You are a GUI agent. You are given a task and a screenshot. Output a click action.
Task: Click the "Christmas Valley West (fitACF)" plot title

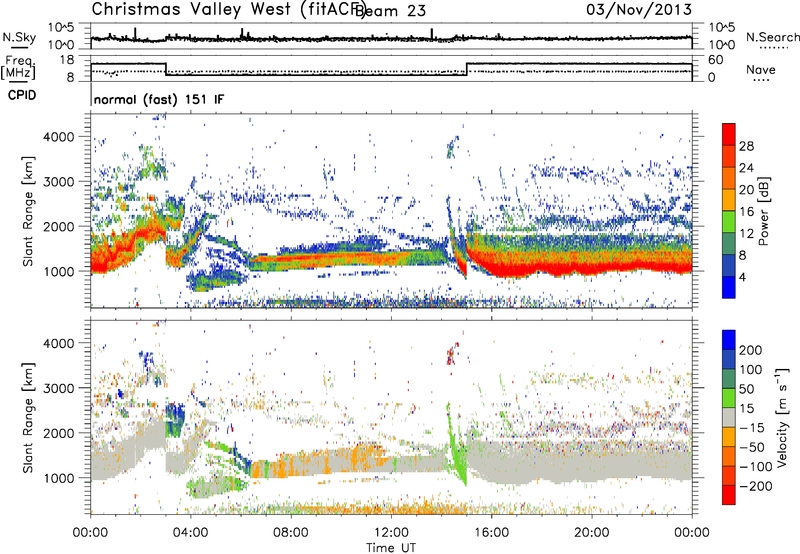tap(228, 10)
